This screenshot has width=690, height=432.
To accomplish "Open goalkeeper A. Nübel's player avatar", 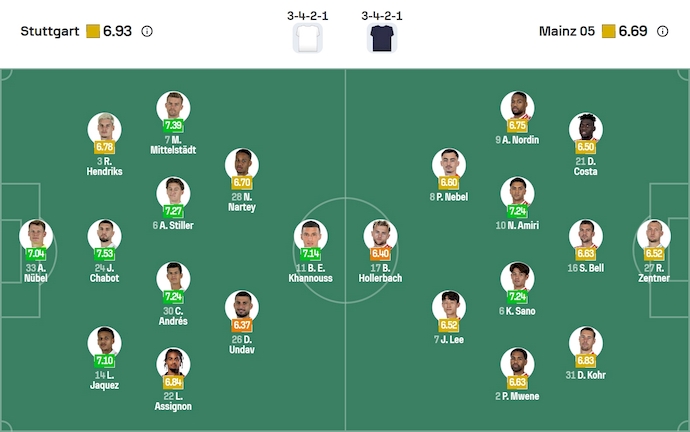I will [36, 236].
